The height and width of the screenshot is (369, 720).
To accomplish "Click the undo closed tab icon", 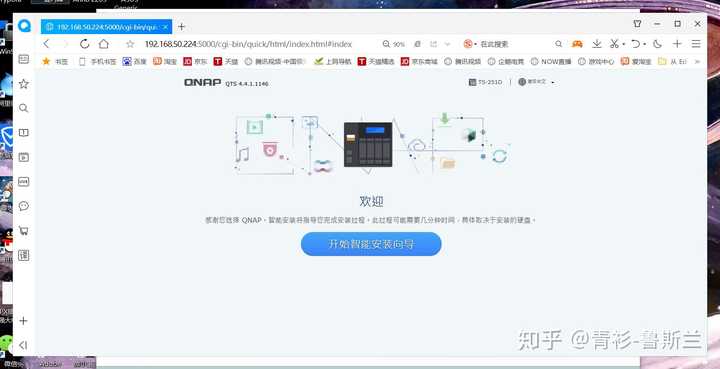I will point(636,44).
